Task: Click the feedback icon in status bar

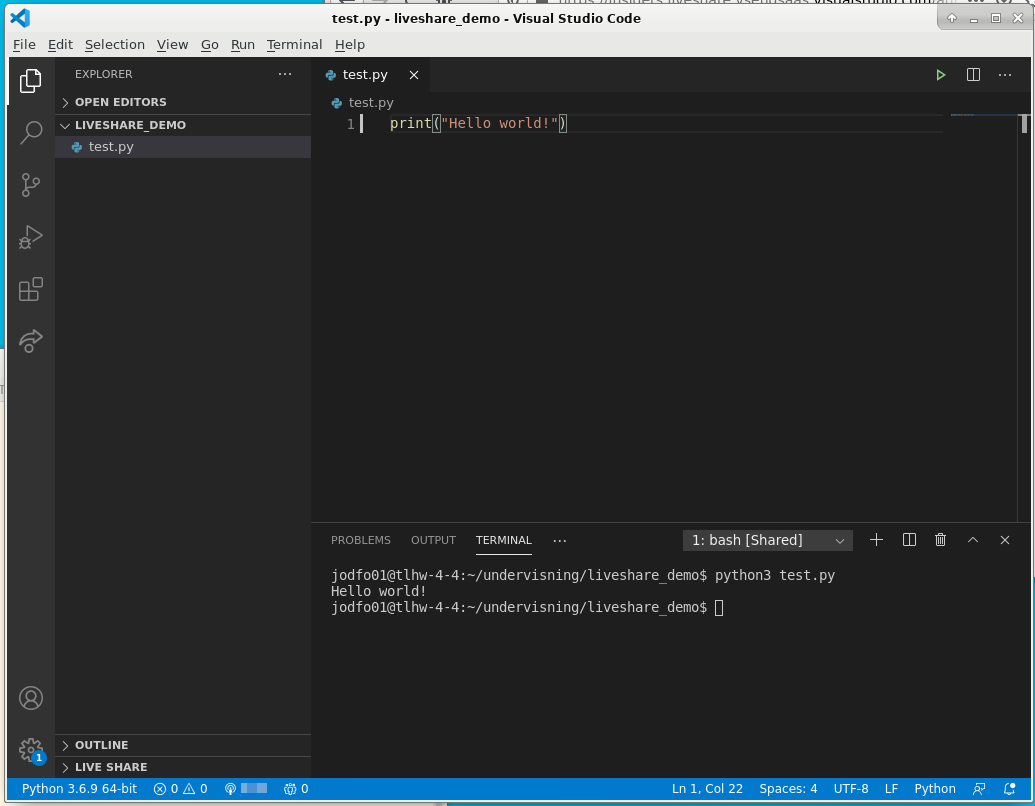Action: [979, 789]
